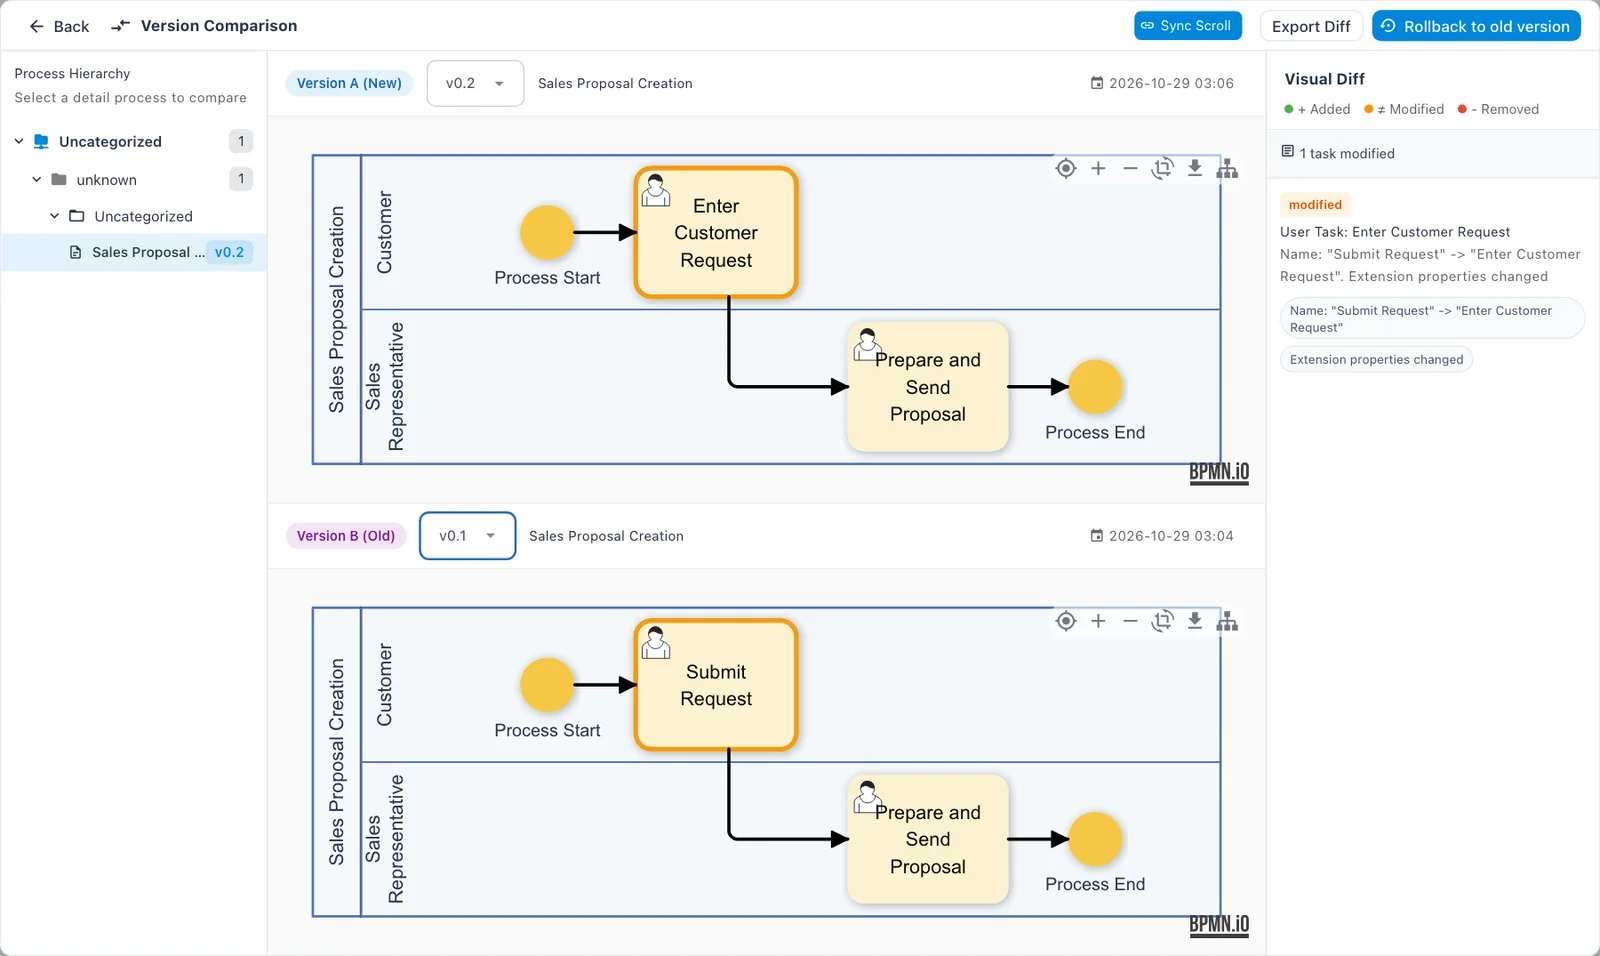Image resolution: width=1600 pixels, height=956 pixels.
Task: Select the Sales Proposal v0.2 process item
Action: (133, 252)
